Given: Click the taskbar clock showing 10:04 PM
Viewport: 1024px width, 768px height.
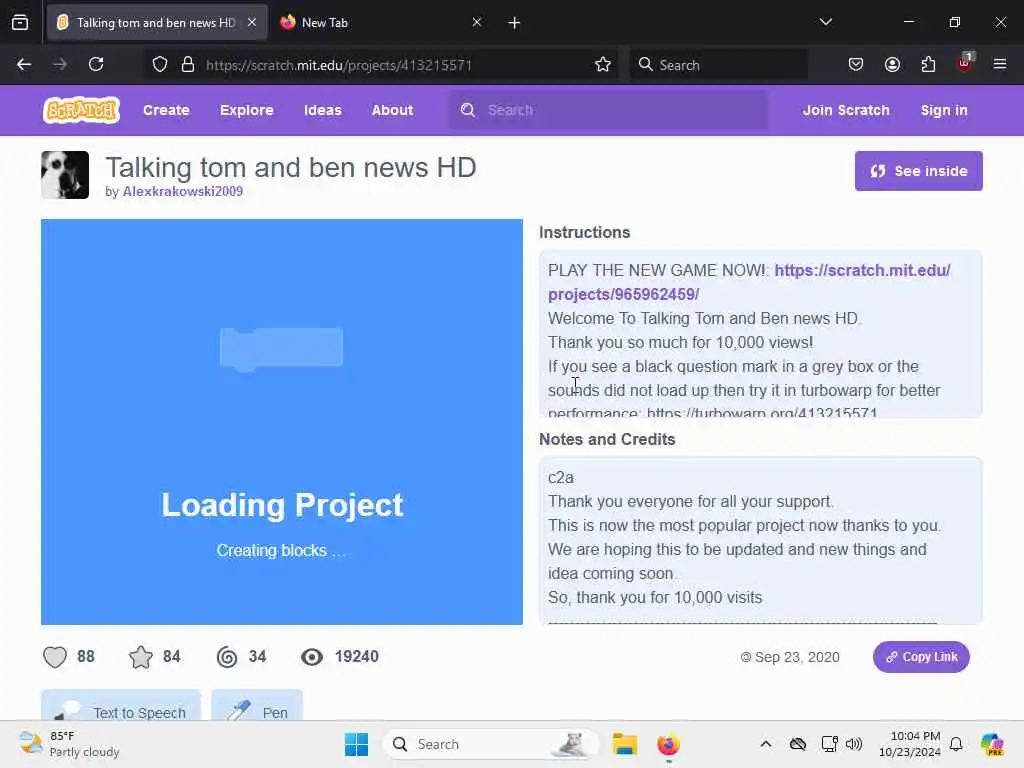Looking at the screenshot, I should tap(910, 744).
